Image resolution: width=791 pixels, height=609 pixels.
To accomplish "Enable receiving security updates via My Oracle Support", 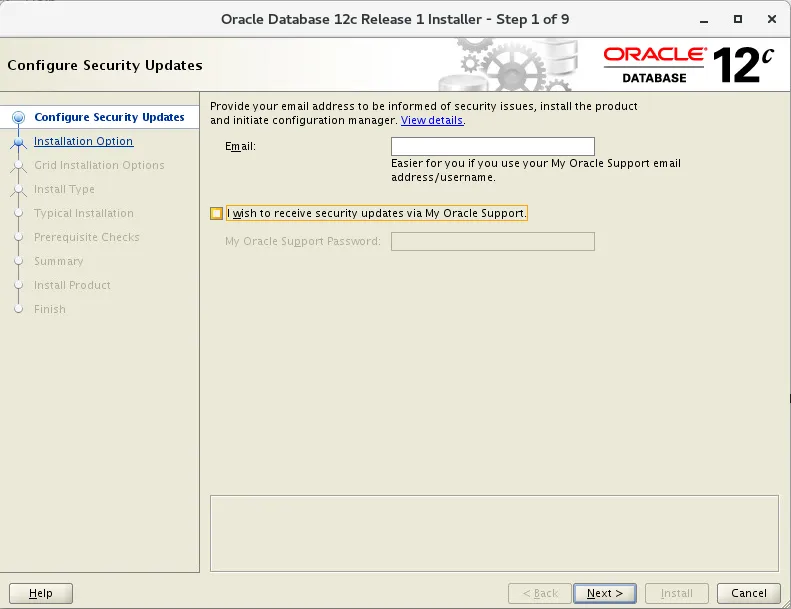I will click(x=216, y=213).
